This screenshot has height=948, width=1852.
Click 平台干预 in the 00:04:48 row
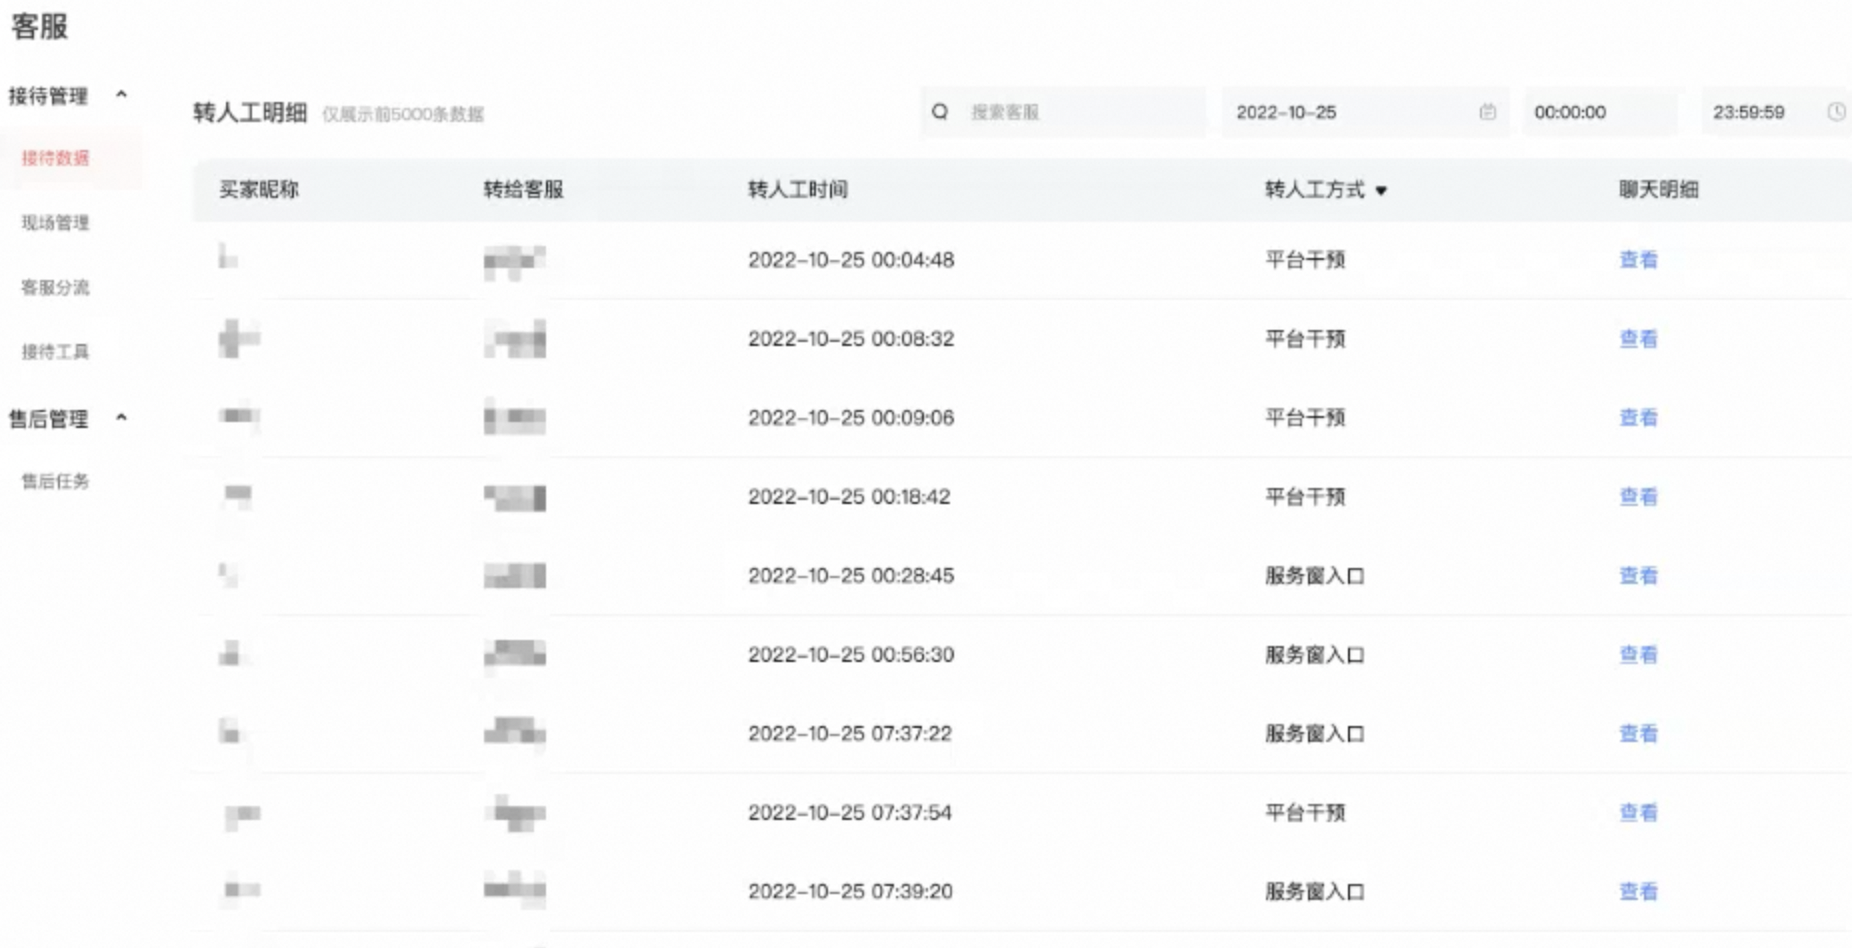point(1305,260)
